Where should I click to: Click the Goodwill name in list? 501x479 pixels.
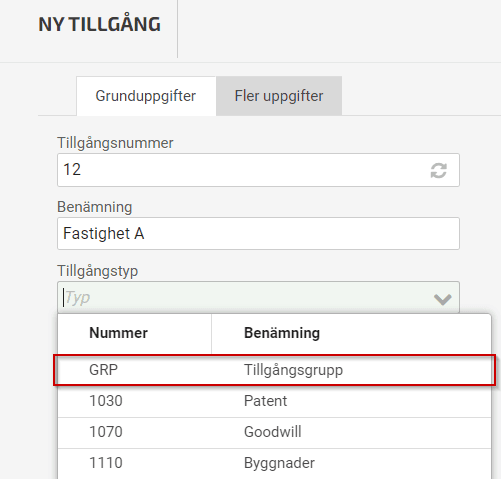click(272, 432)
